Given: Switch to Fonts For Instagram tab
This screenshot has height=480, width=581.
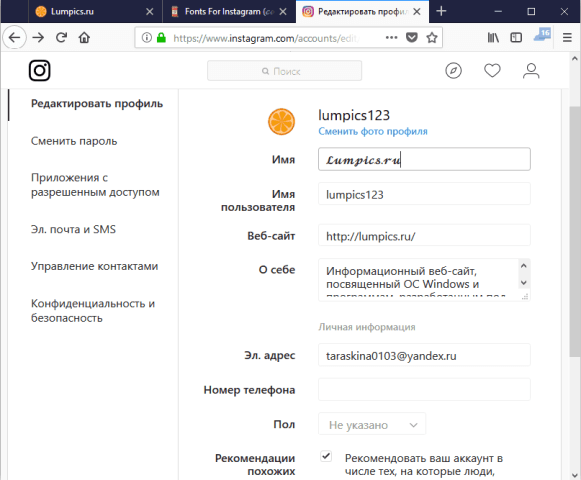Looking at the screenshot, I should coord(229,12).
